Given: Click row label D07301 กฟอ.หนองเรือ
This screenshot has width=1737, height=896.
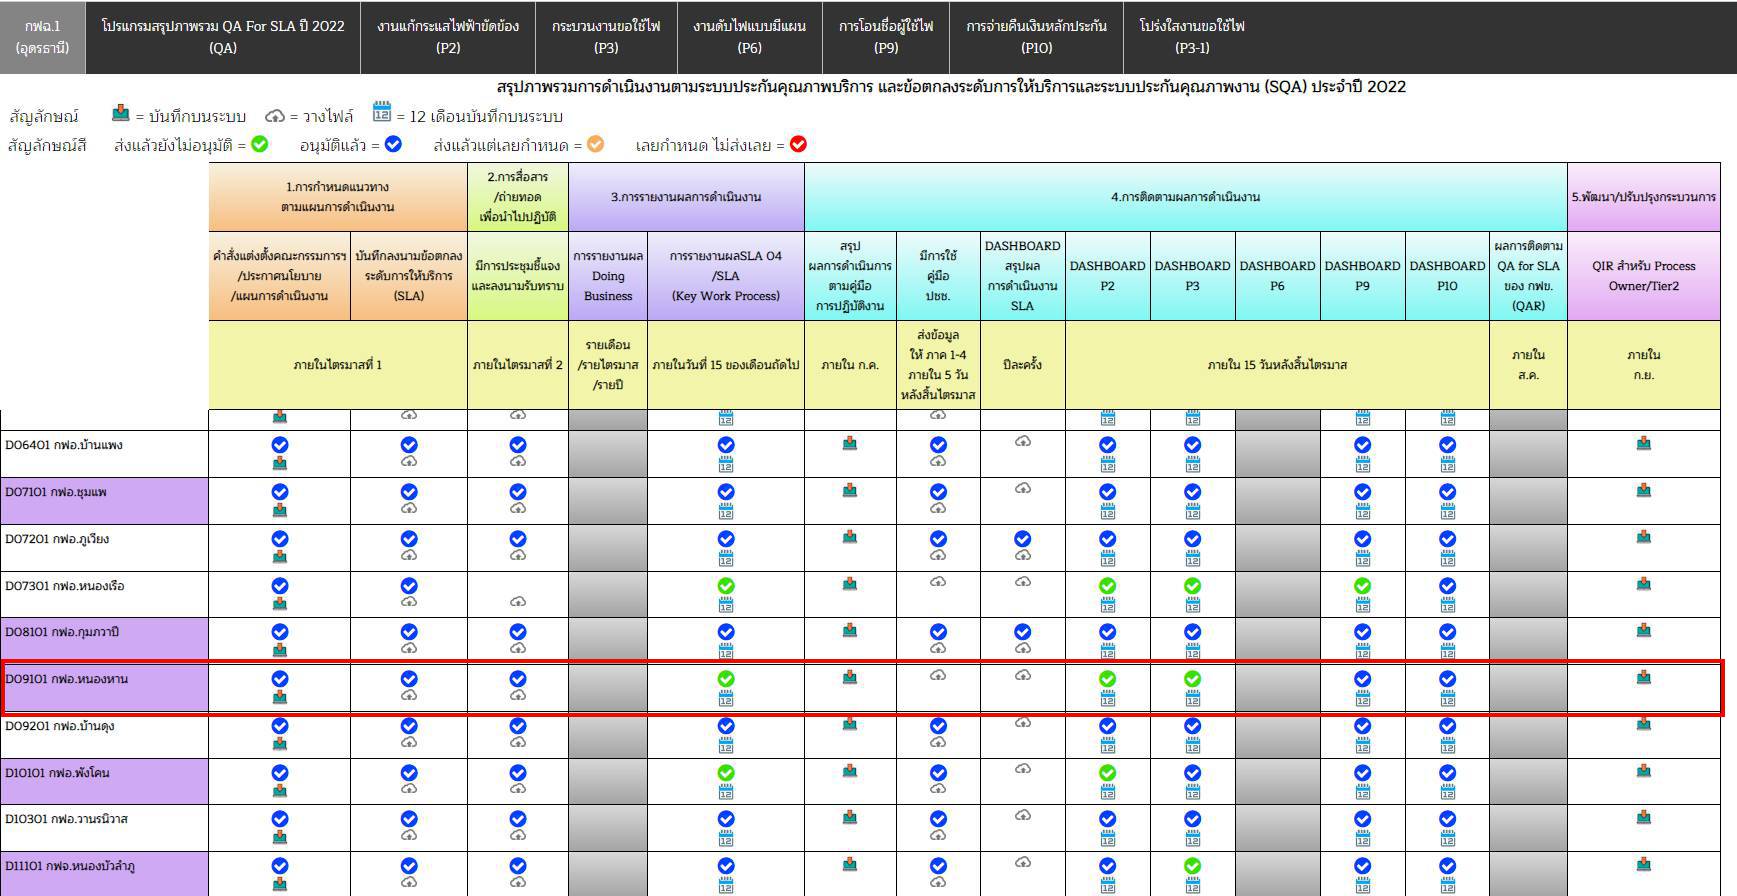Looking at the screenshot, I should pos(65,586).
